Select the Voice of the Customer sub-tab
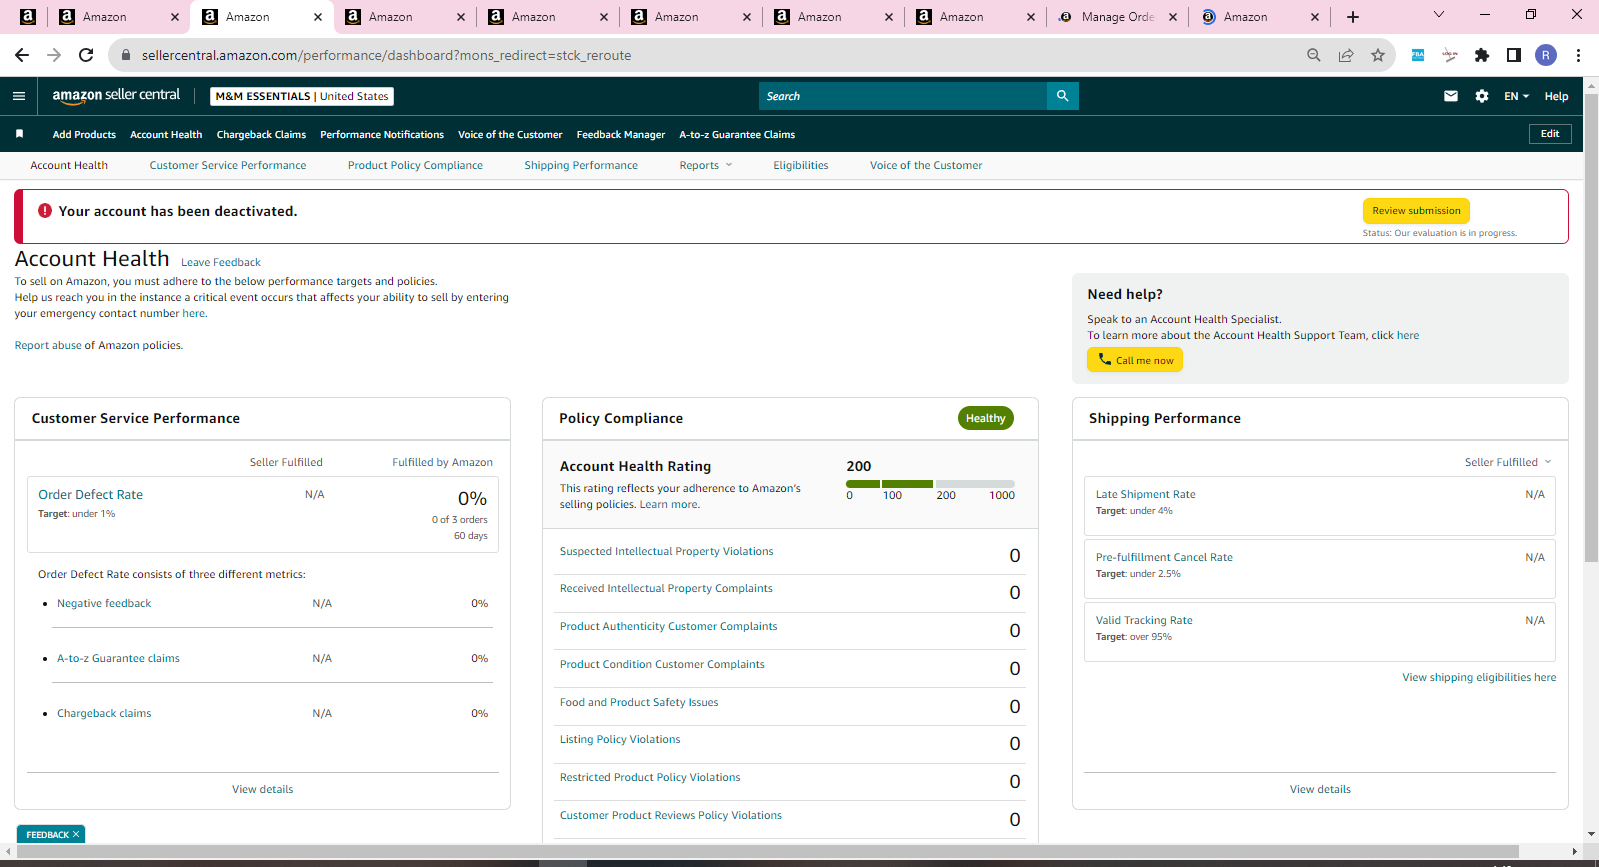This screenshot has width=1599, height=867. point(926,165)
